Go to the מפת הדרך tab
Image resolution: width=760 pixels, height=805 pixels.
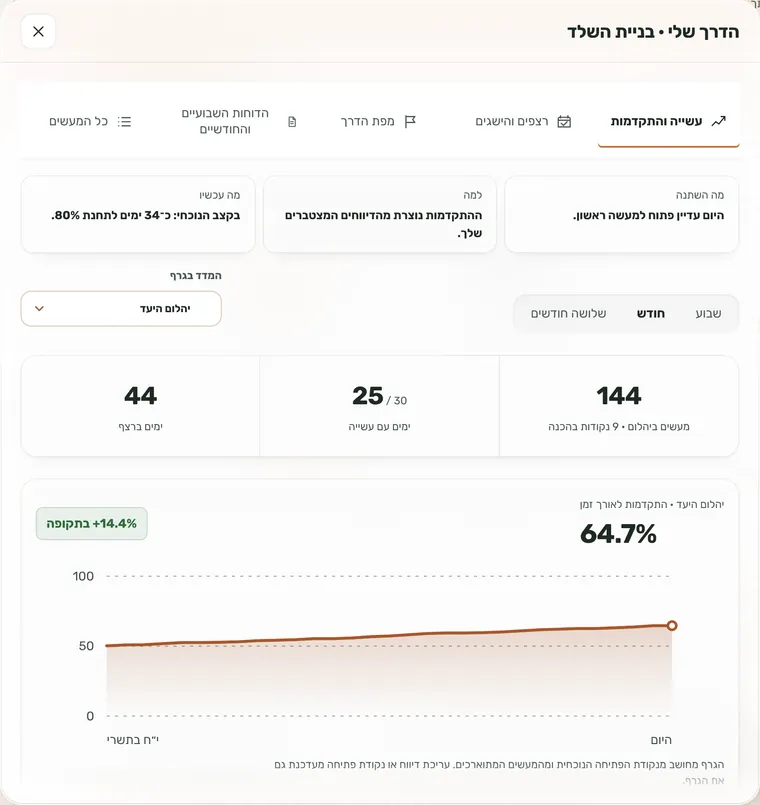[378, 121]
